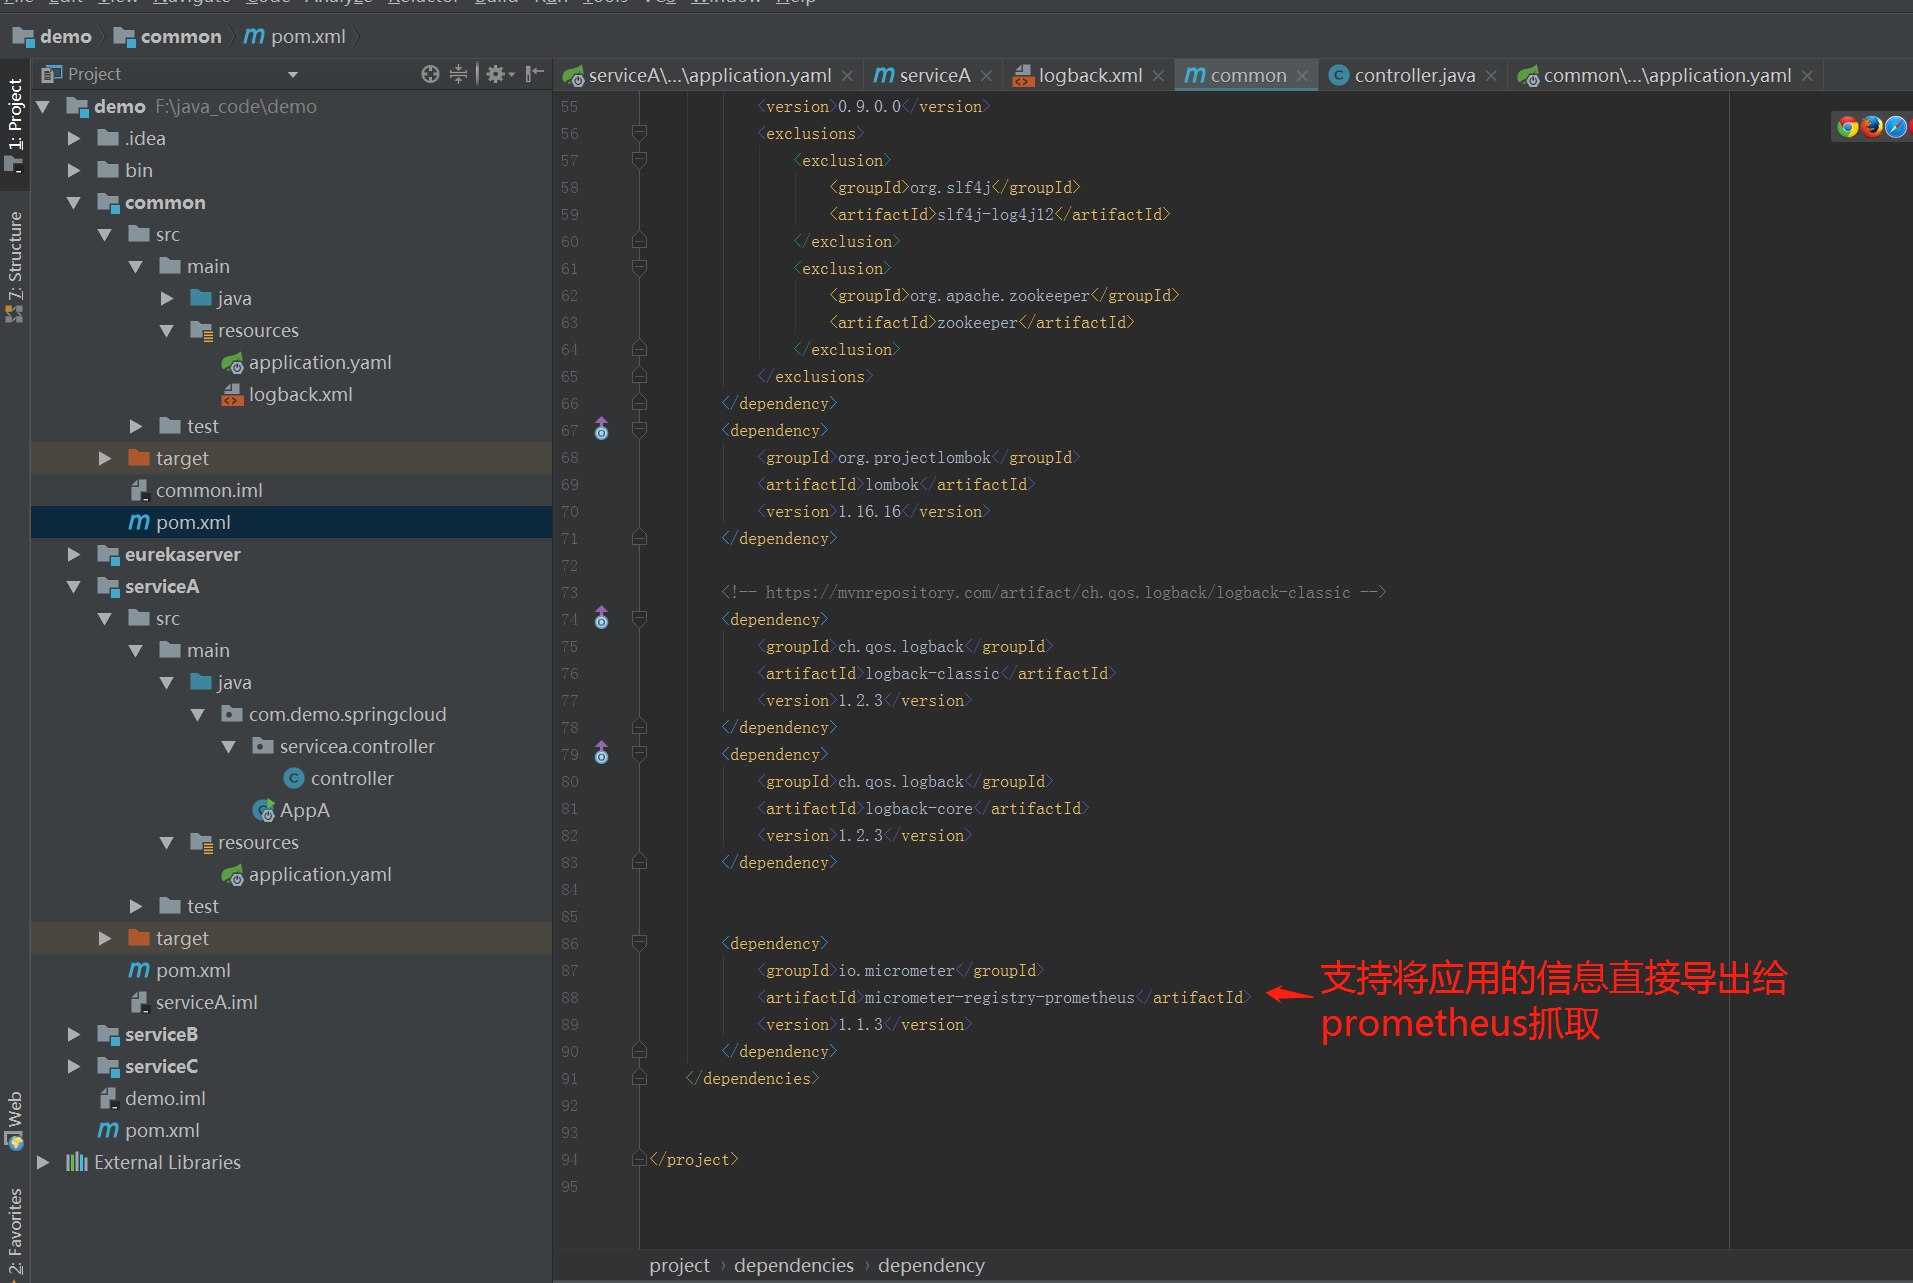Click 'dependency' in bottom XML breadcrumb
This screenshot has width=1913, height=1283.
[931, 1265]
